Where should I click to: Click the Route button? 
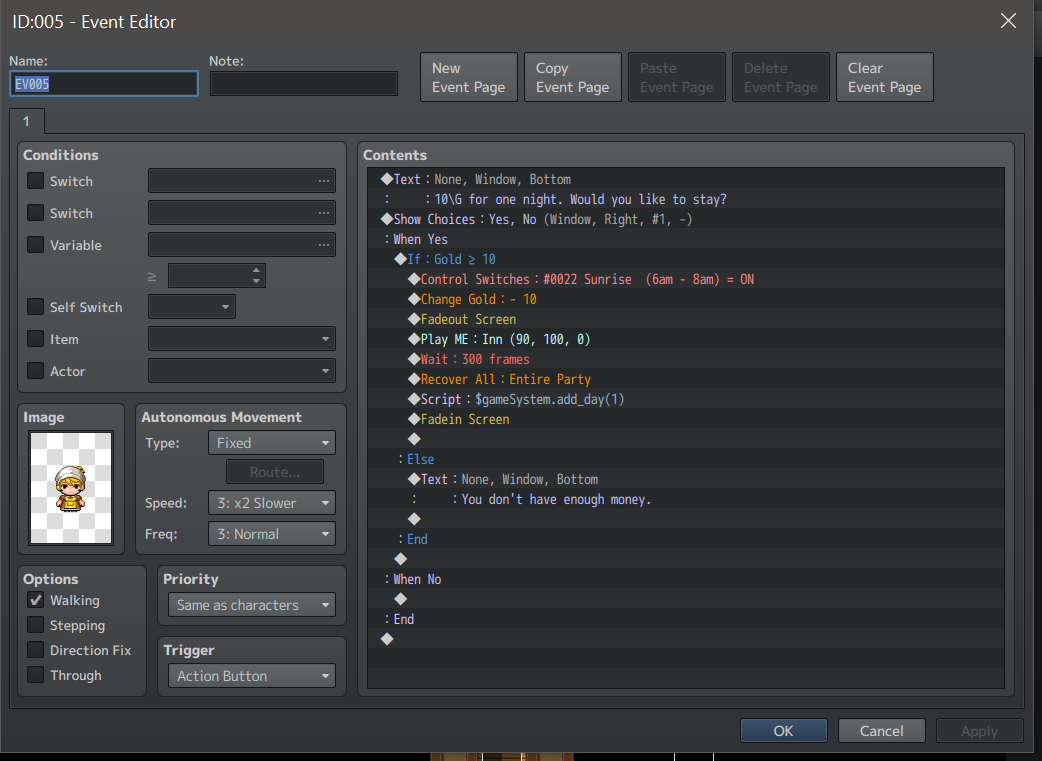click(x=274, y=472)
